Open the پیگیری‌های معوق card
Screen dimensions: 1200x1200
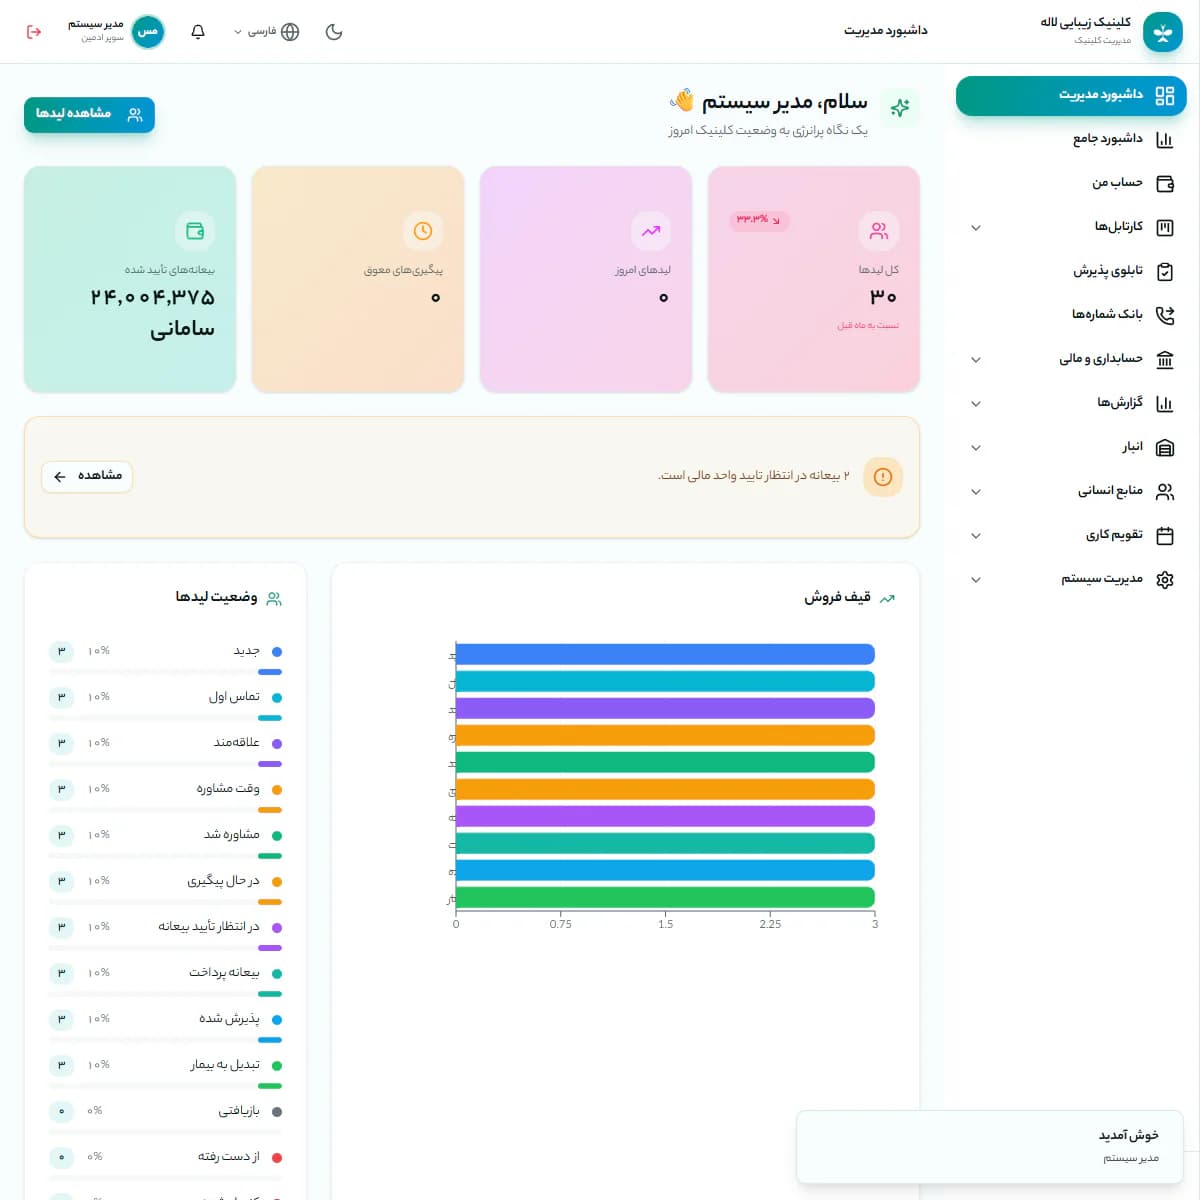(x=358, y=279)
